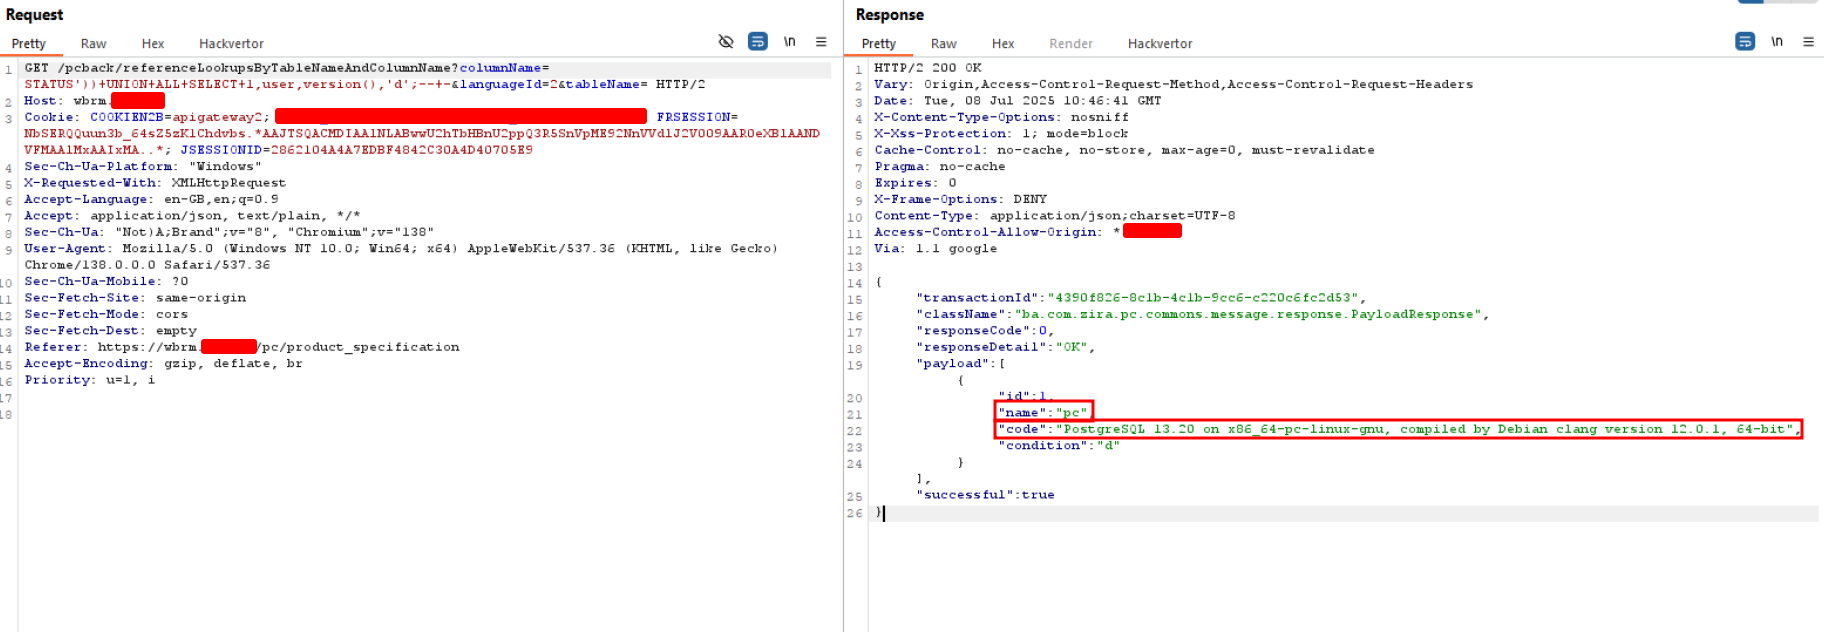Toggle line wrap icon in Request panel
Screen dimensions: 1824x632
[x=758, y=42]
